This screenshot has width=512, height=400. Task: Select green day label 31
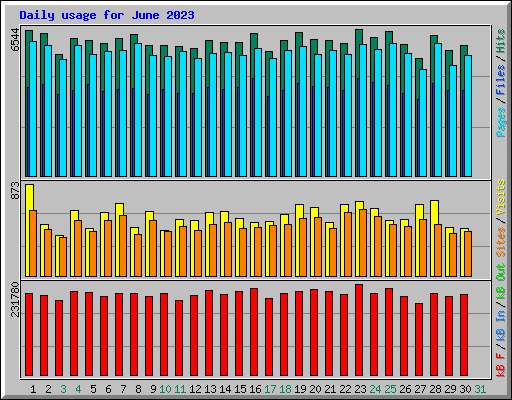click(x=480, y=389)
